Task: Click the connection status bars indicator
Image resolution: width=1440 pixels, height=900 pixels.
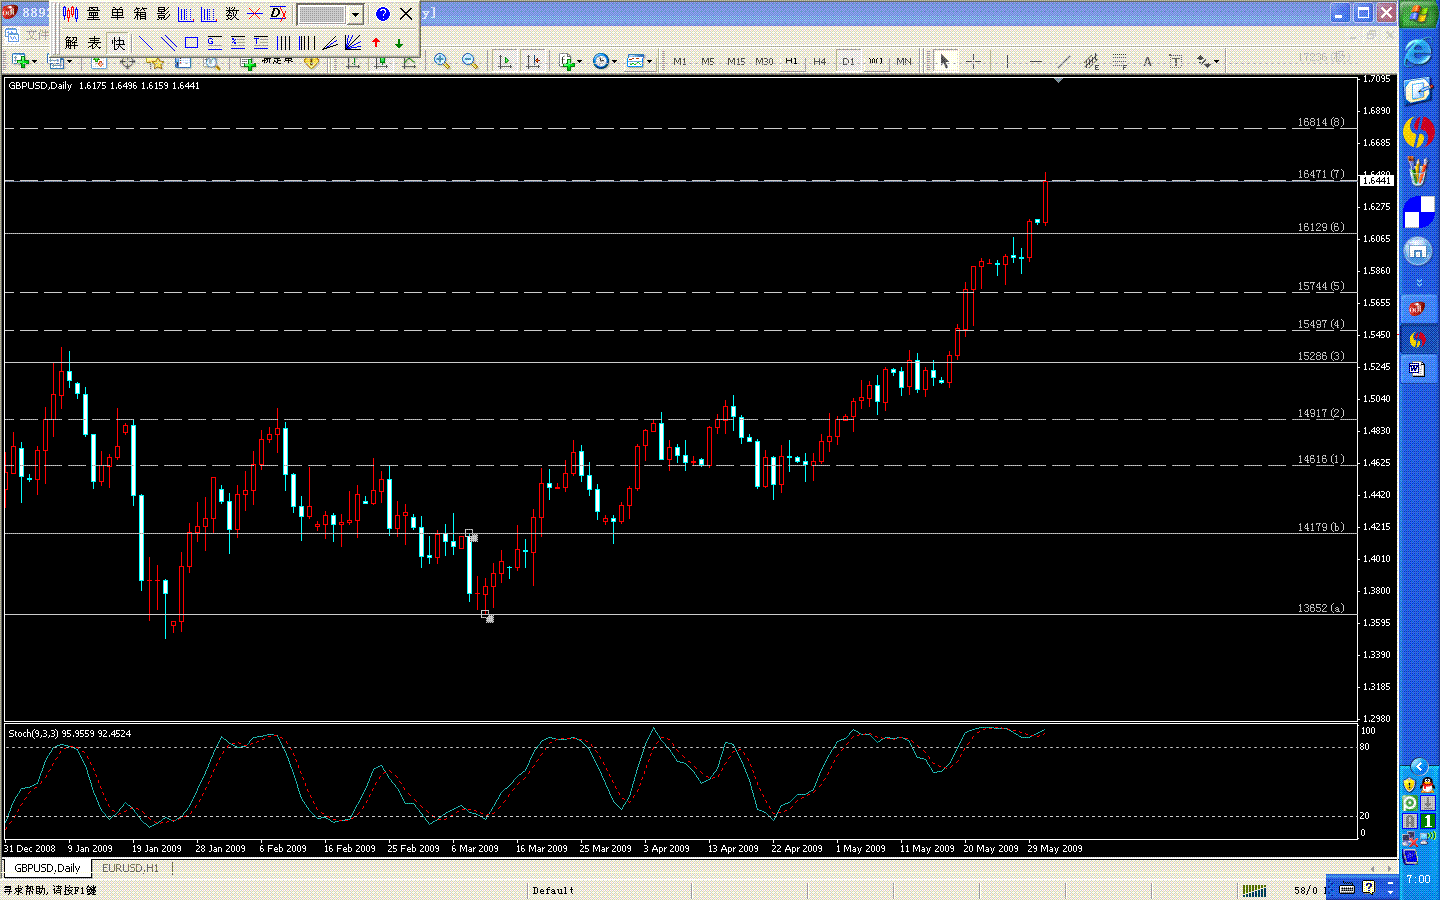Action: coord(1254,890)
